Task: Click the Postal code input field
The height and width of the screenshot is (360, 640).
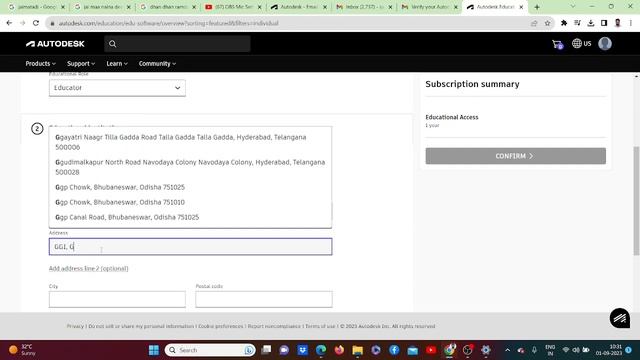Action: 264,299
